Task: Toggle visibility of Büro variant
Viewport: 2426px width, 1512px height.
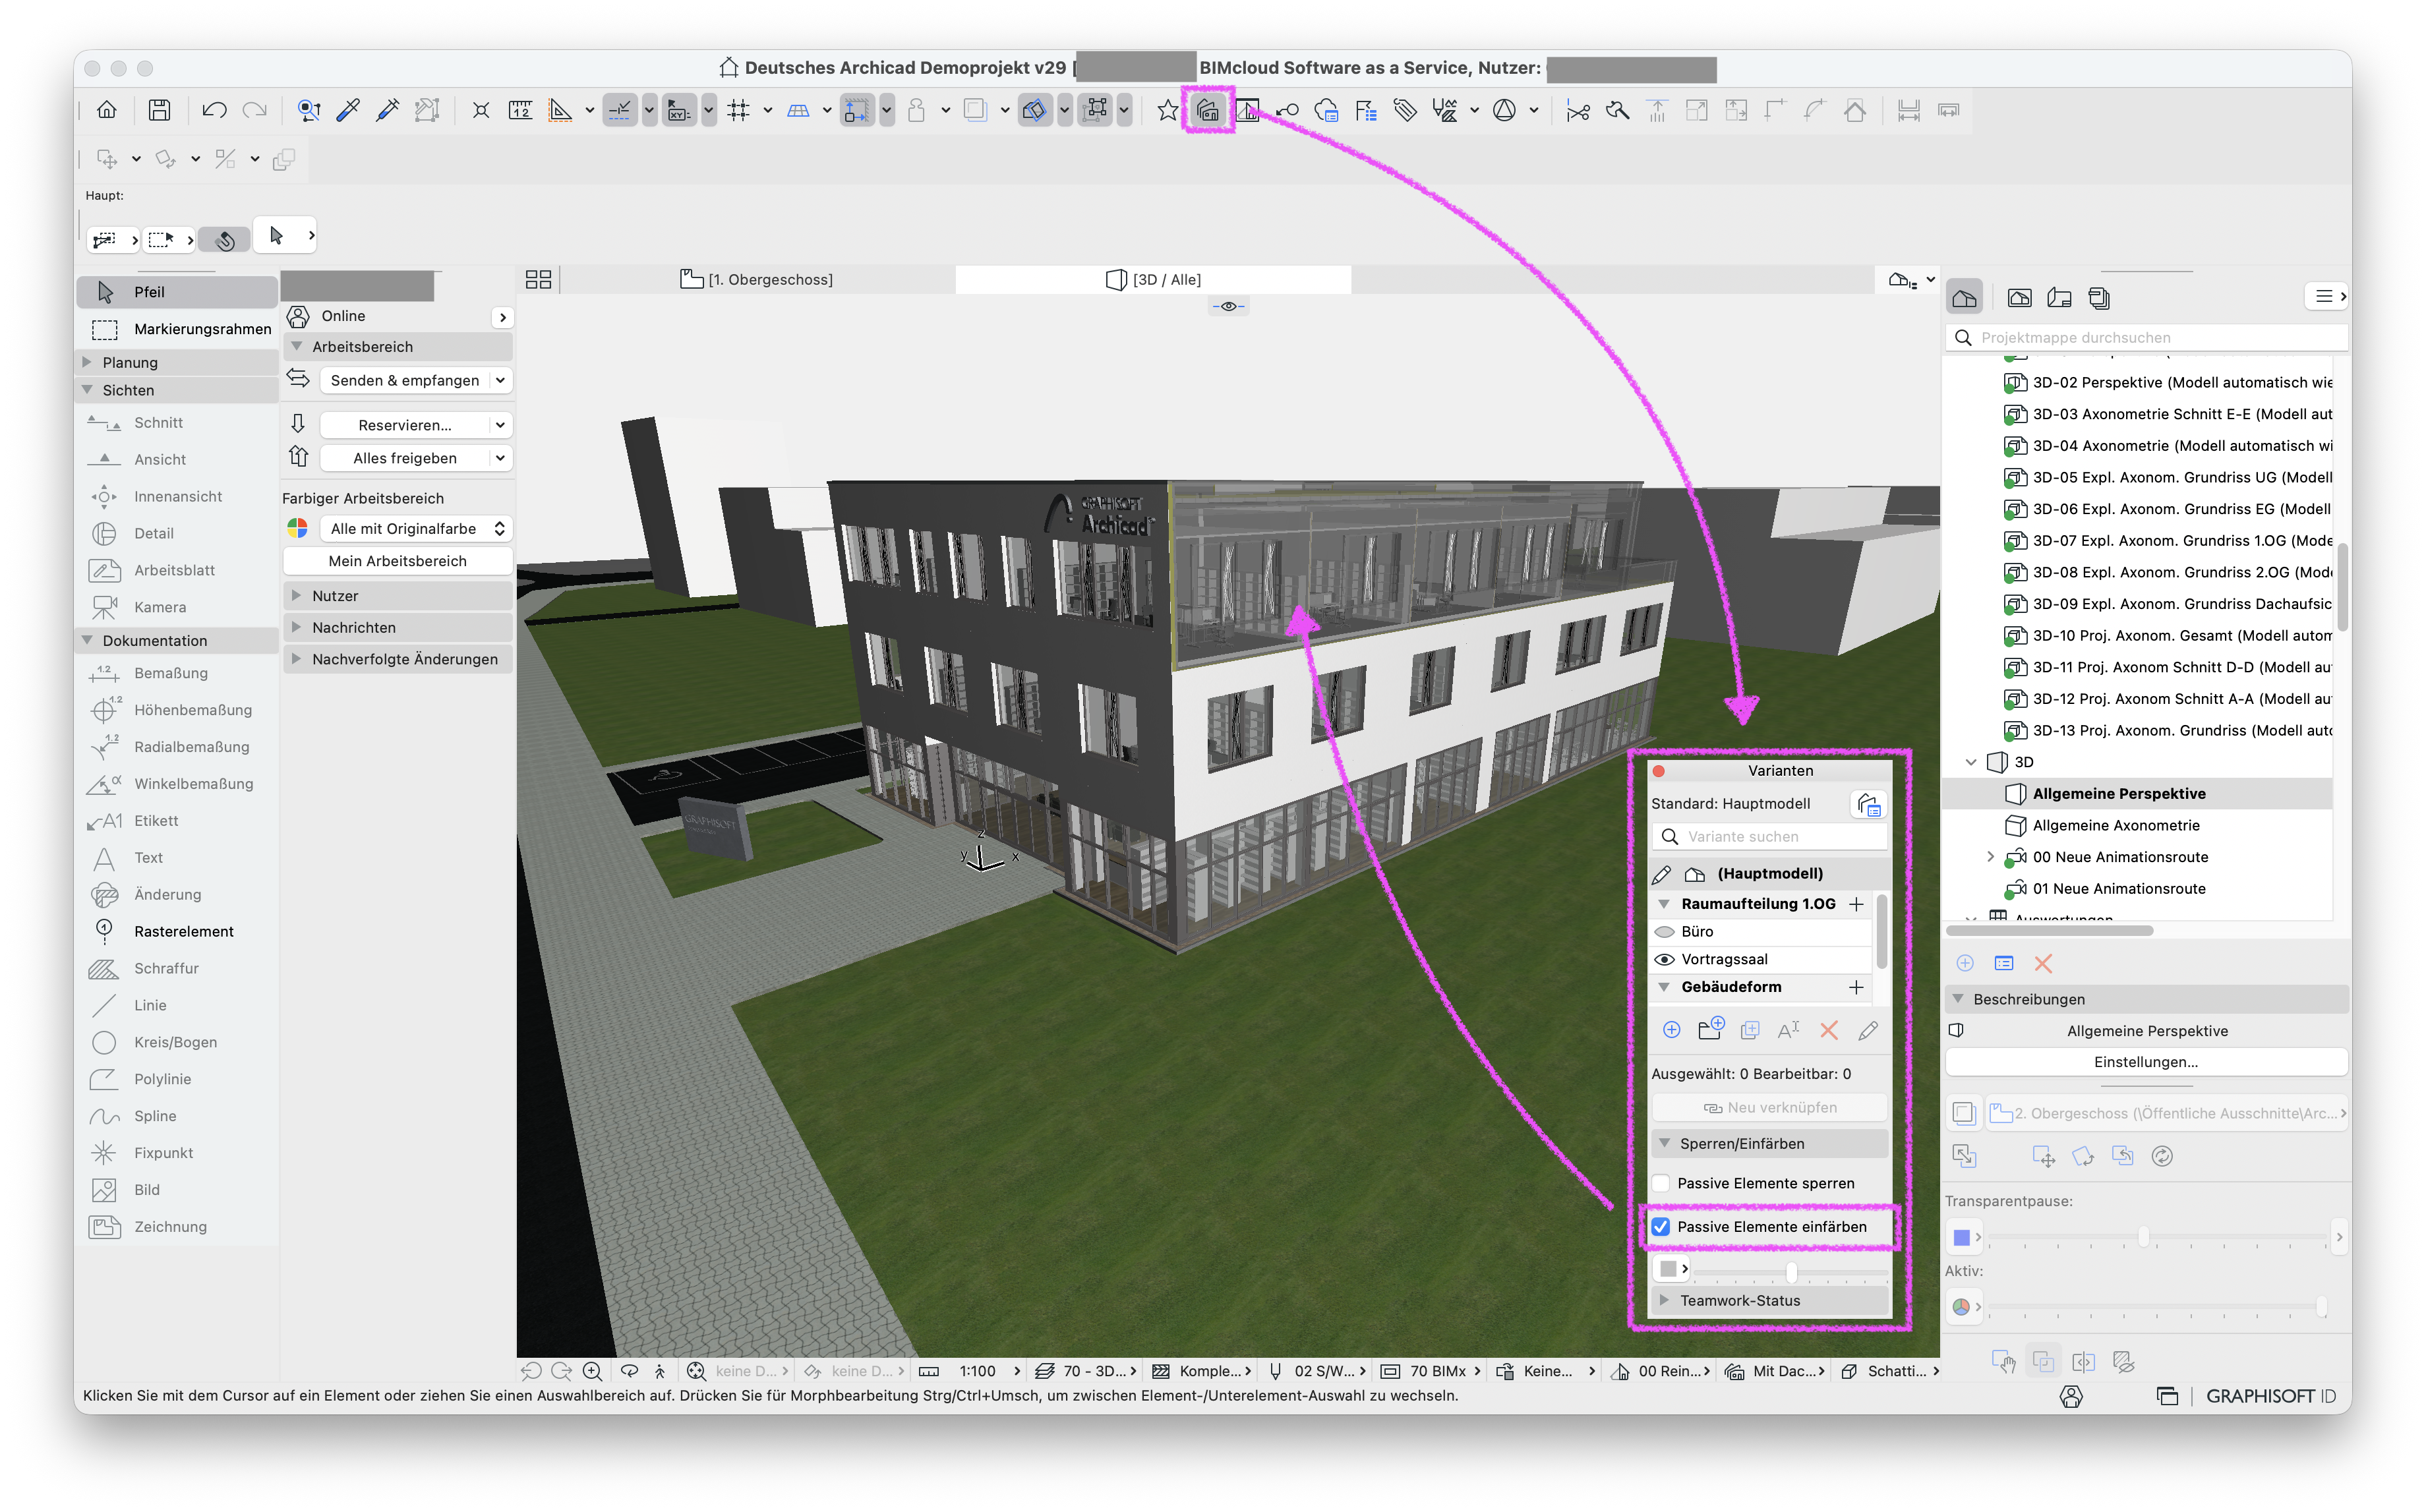Action: tap(1664, 932)
